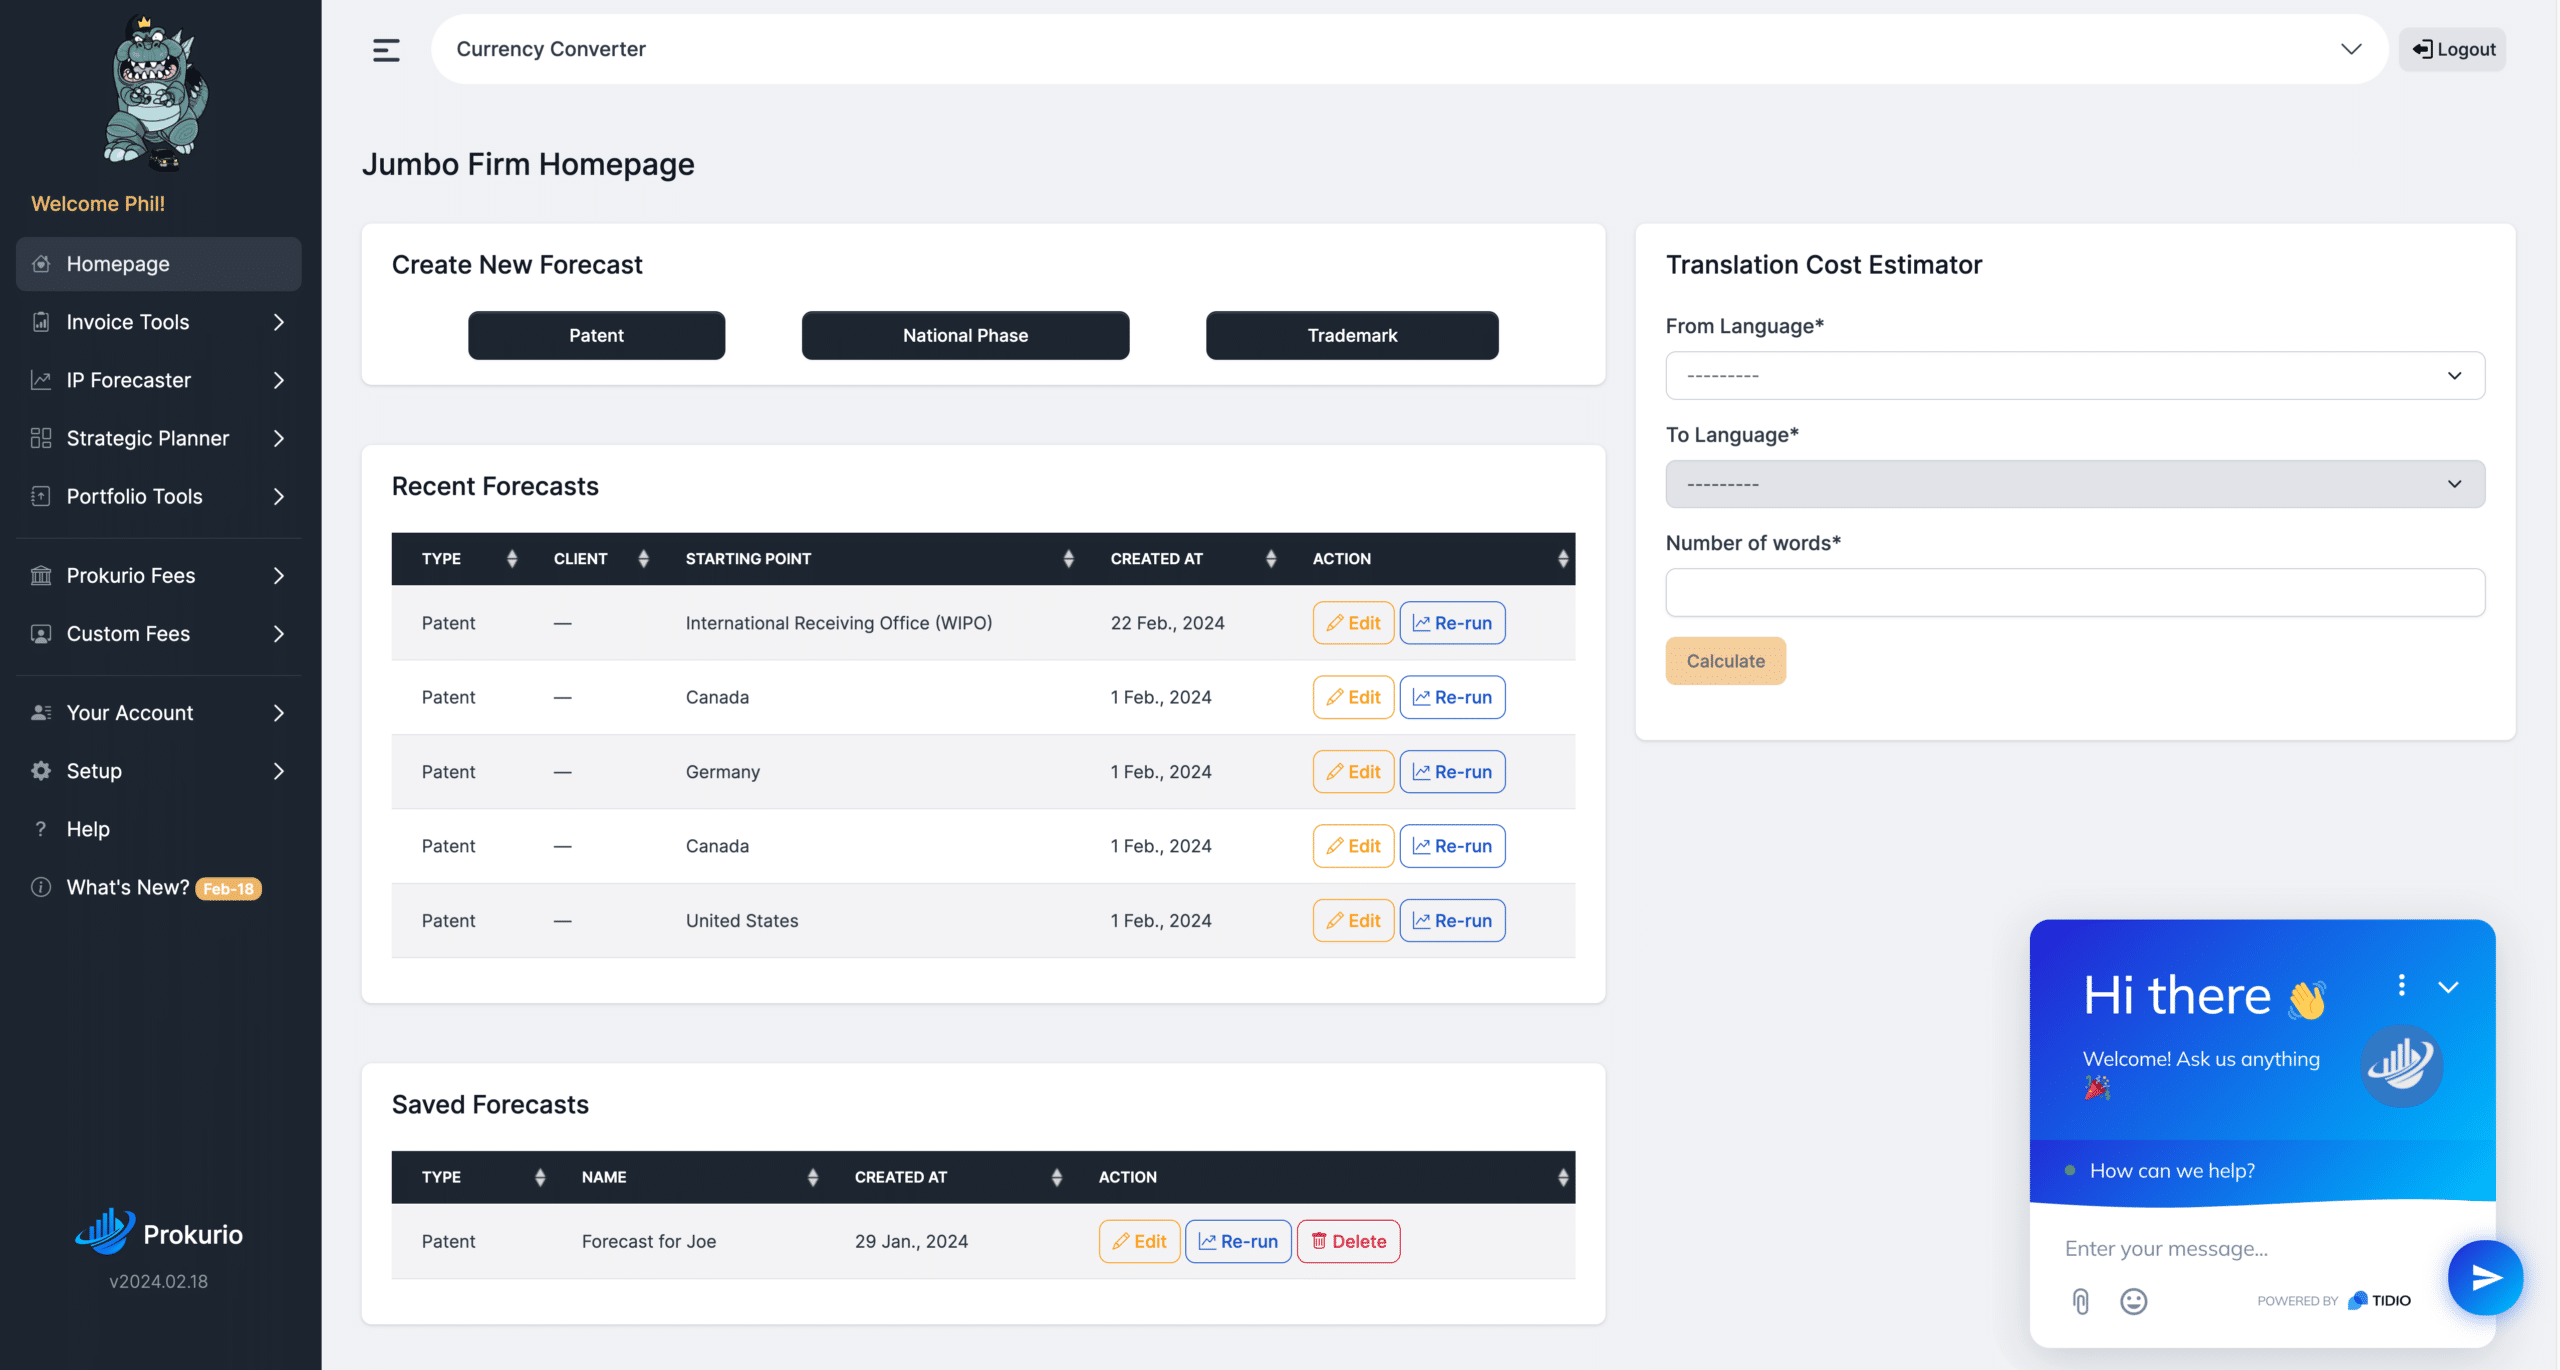The width and height of the screenshot is (2560, 1370).
Task: Click the What's New info icon
Action: coord(41,887)
